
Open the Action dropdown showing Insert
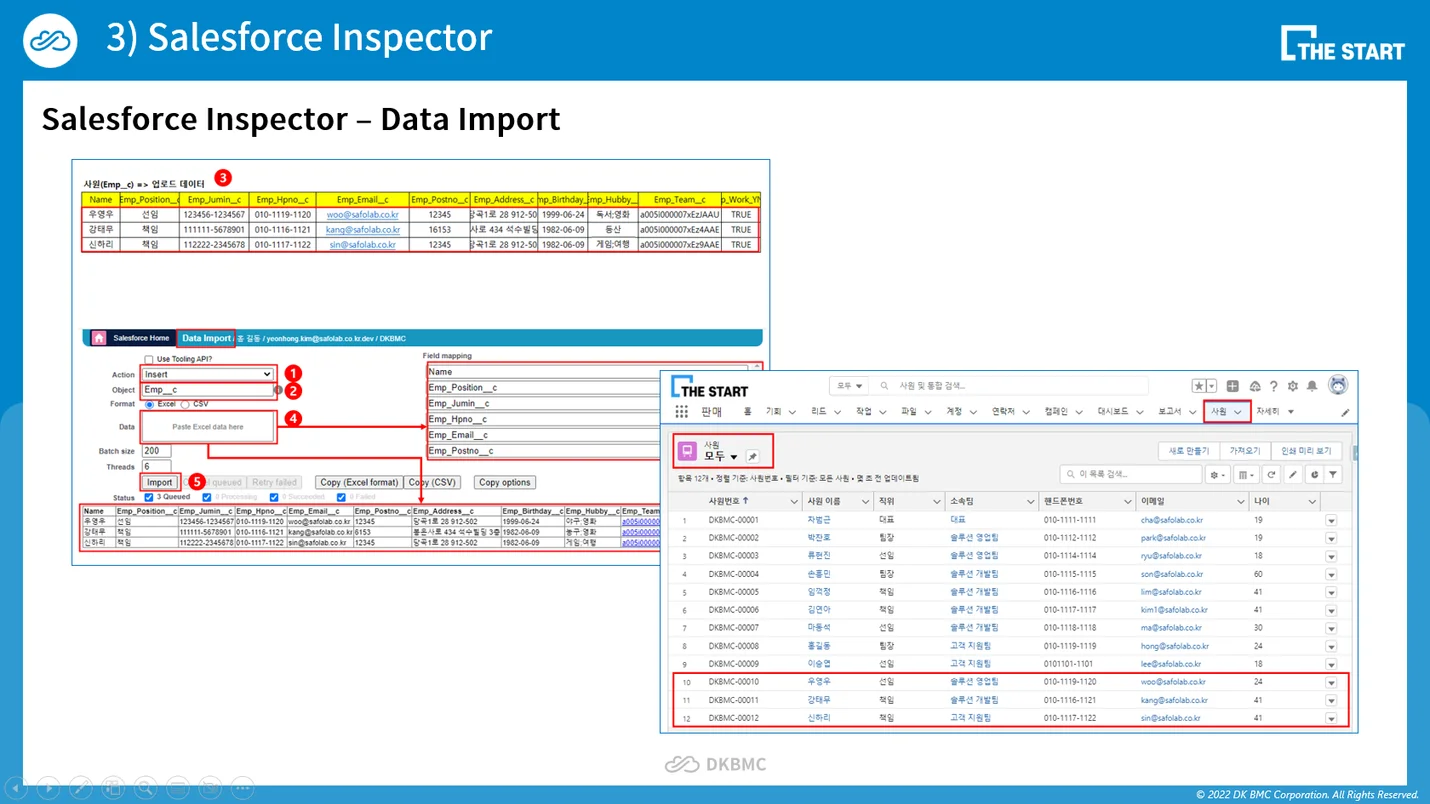208,374
